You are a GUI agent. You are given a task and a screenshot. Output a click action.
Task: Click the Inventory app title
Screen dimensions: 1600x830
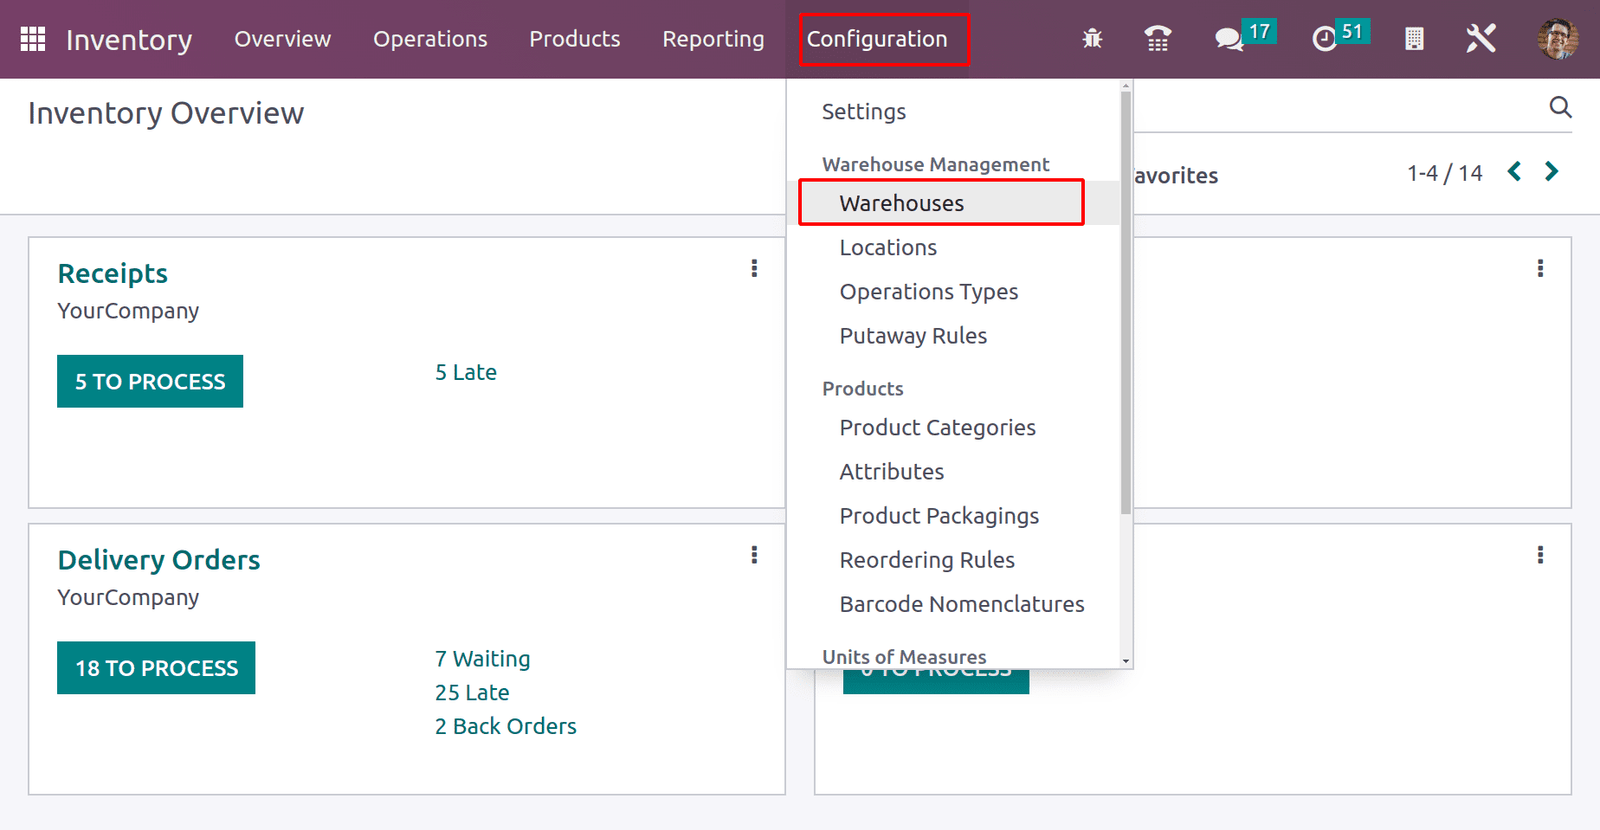(x=129, y=40)
